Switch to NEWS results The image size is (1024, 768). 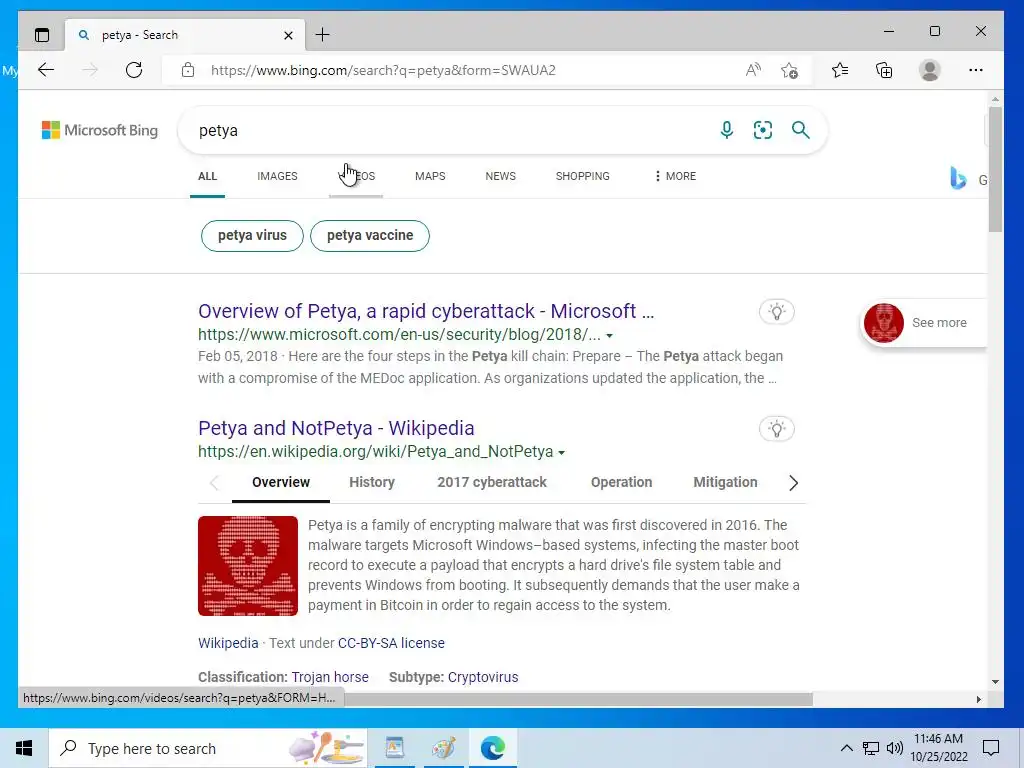[x=500, y=176]
